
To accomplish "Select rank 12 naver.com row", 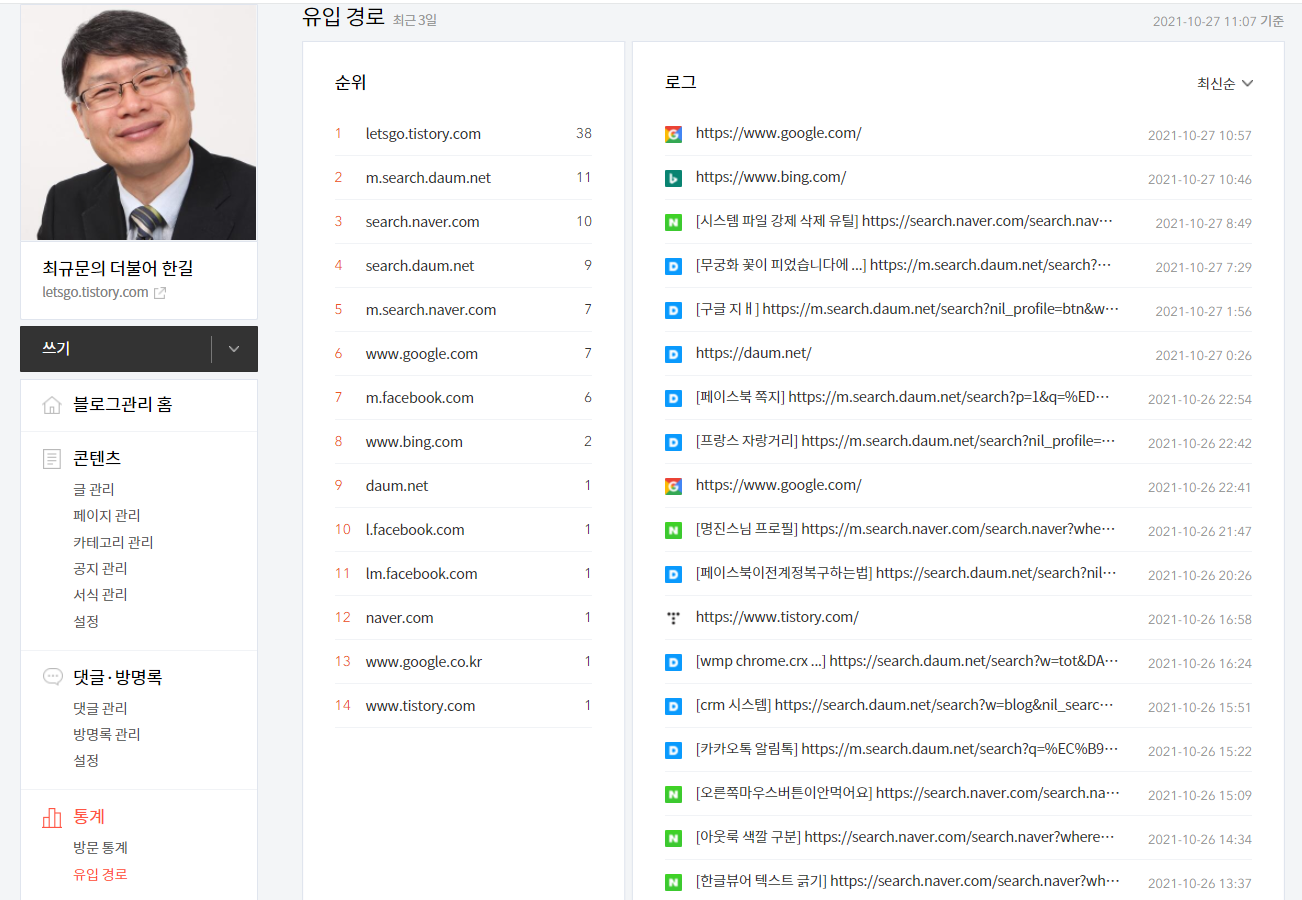I will 463,618.
